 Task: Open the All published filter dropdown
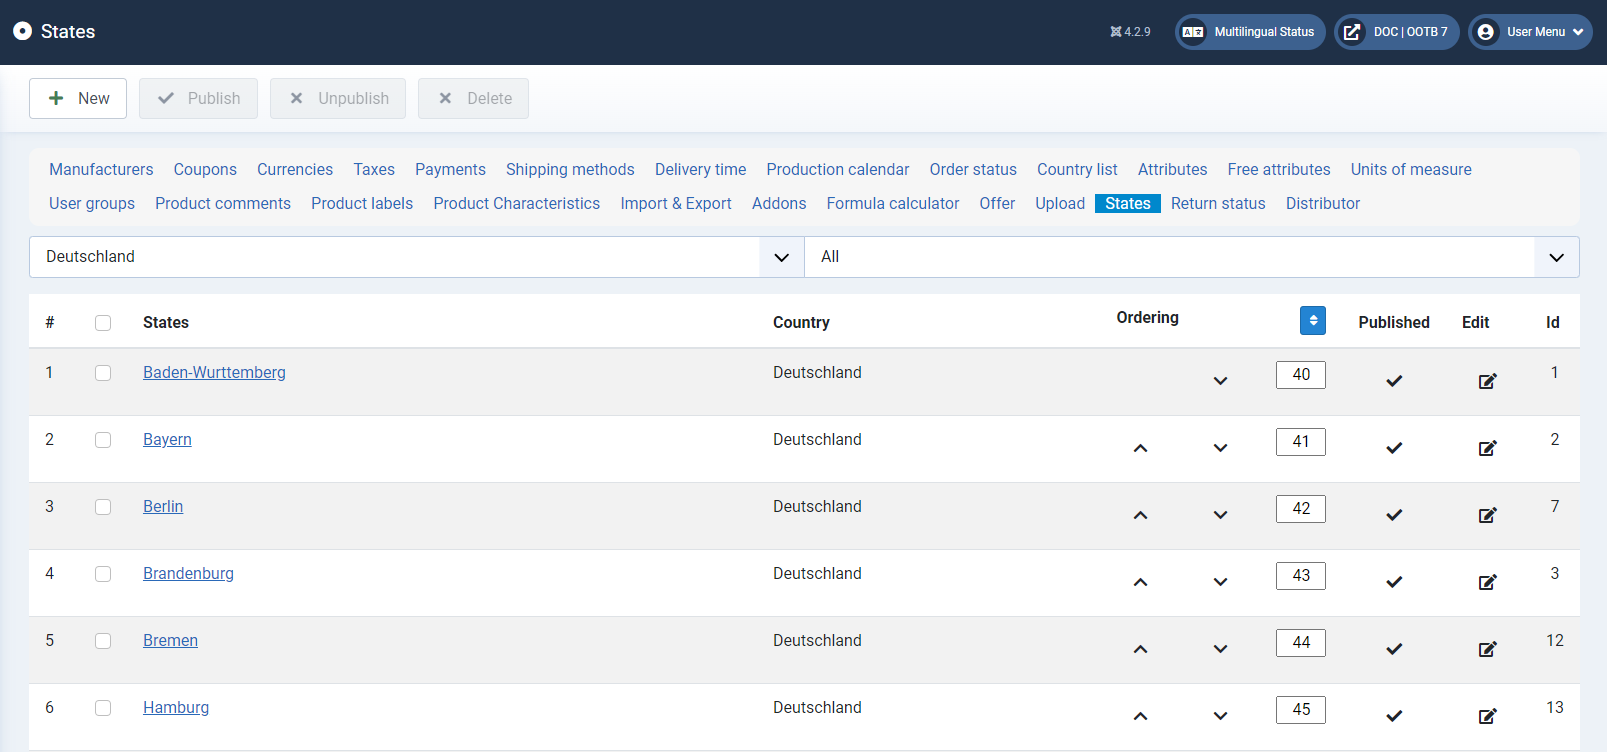click(1192, 257)
